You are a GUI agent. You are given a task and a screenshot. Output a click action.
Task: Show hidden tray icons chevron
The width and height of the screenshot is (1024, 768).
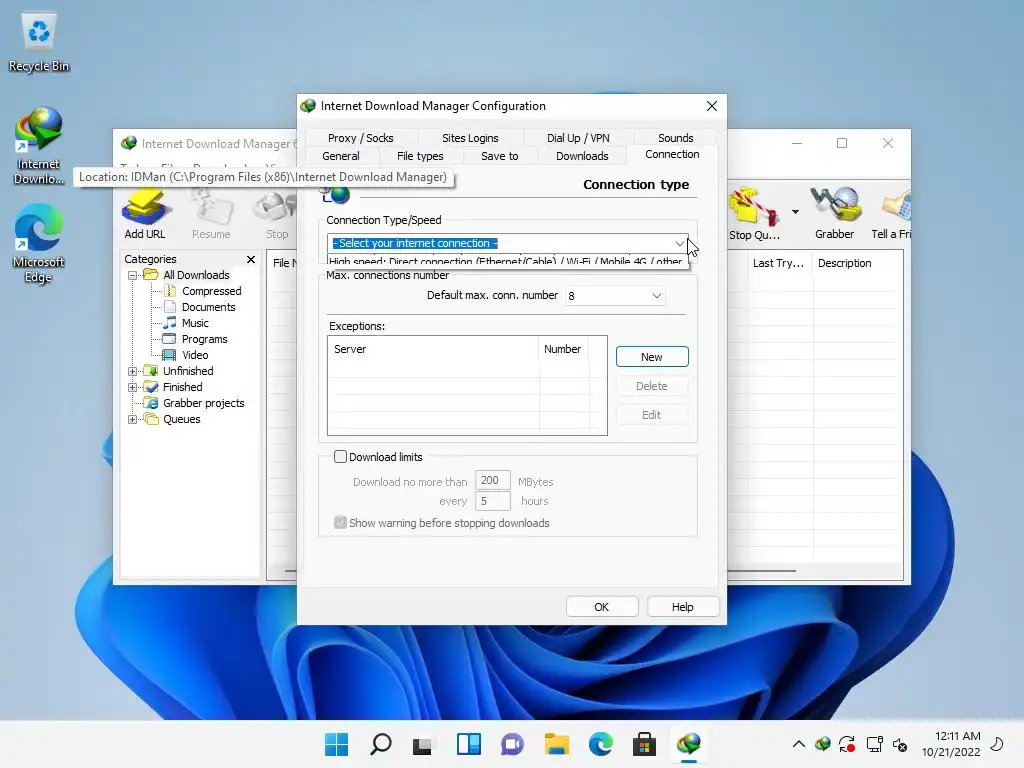coord(798,744)
